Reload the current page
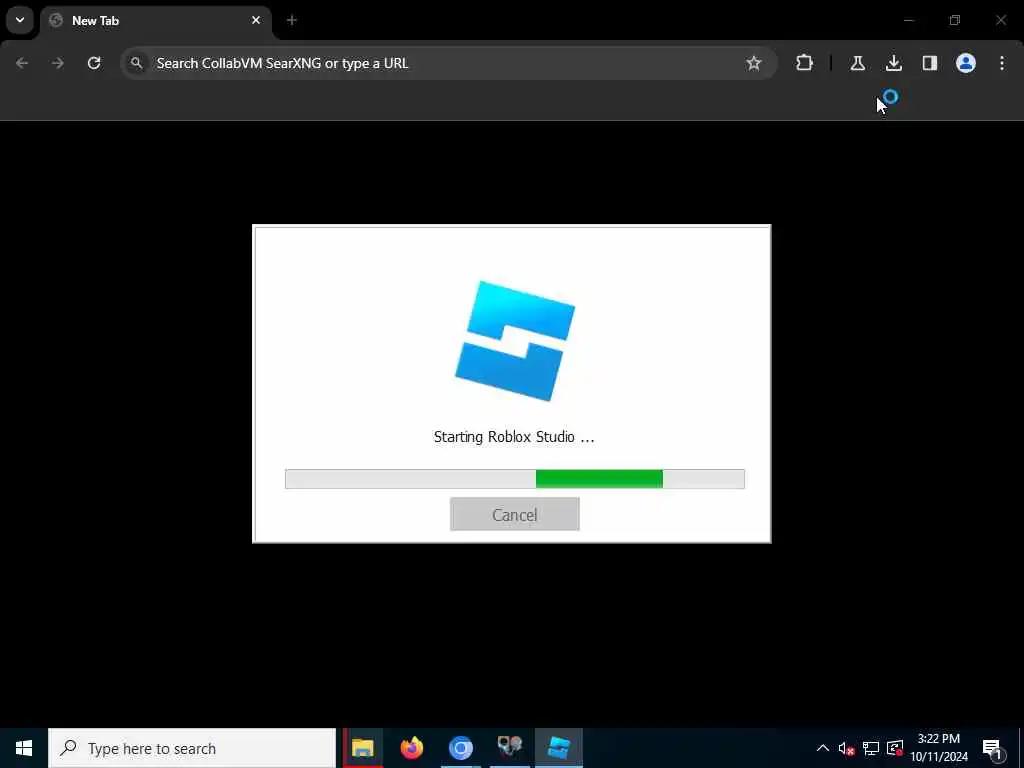1024x768 pixels. coord(94,63)
